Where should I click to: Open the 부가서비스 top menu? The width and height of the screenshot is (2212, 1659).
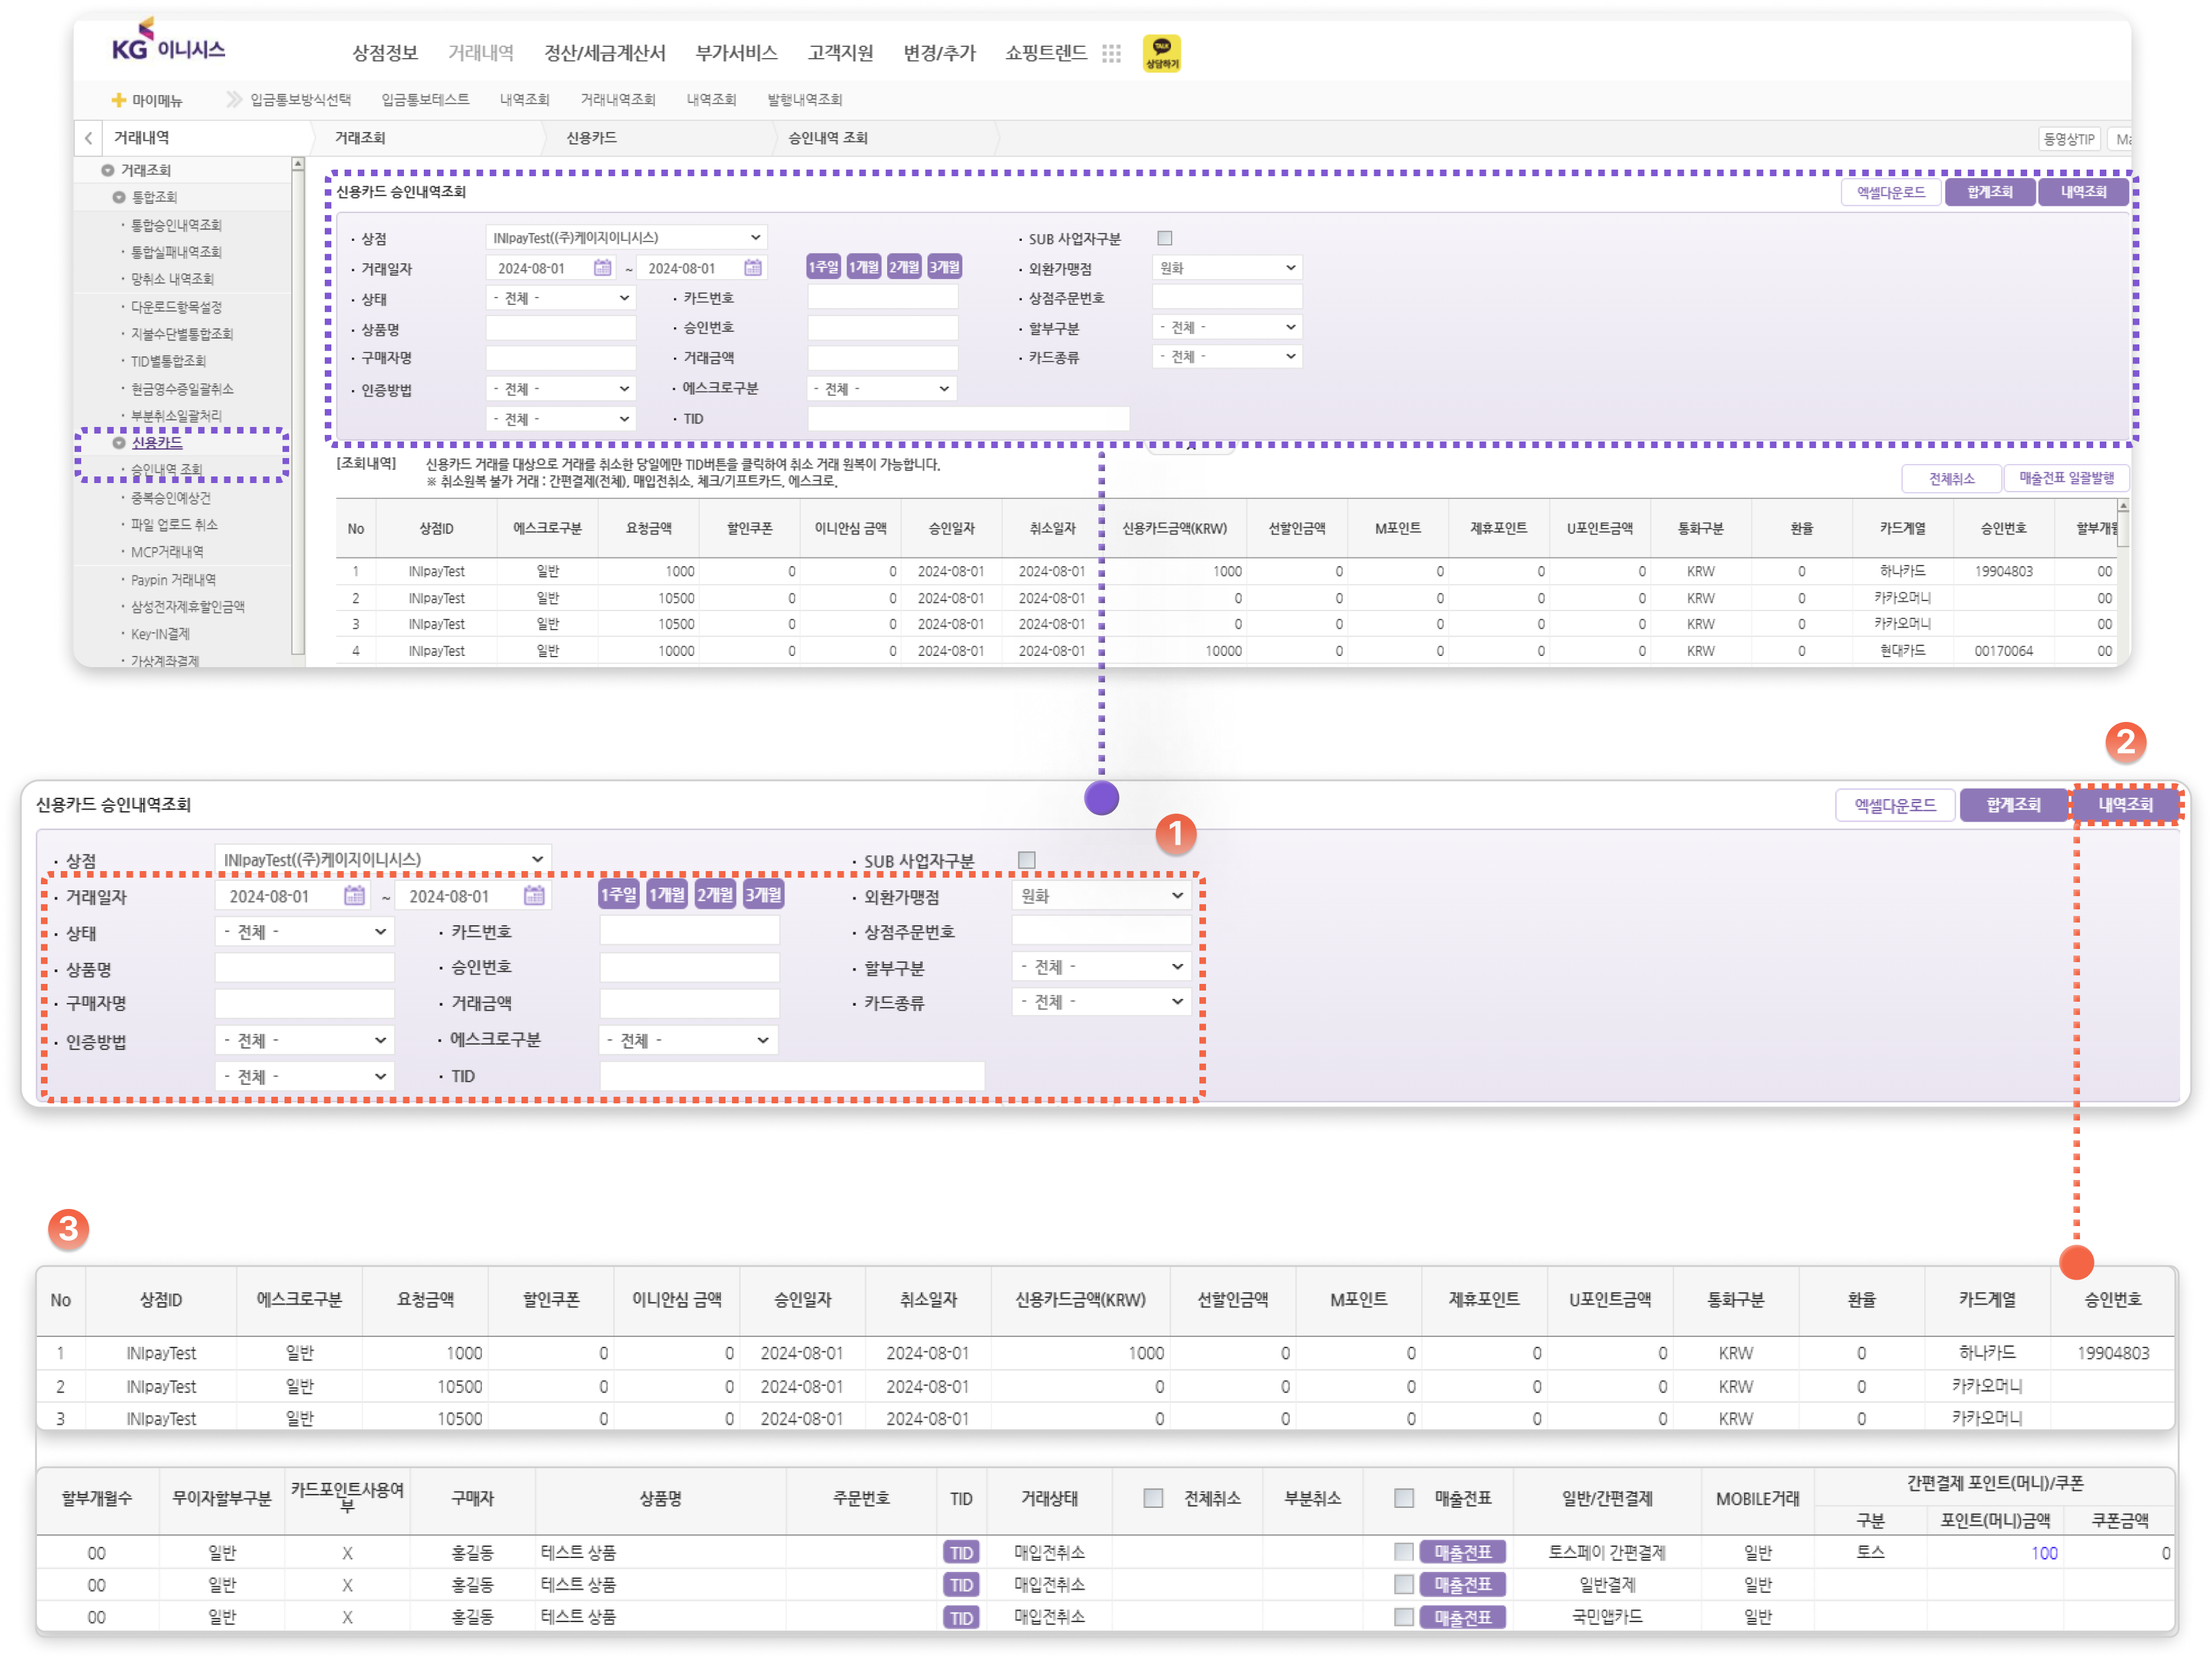737,53
